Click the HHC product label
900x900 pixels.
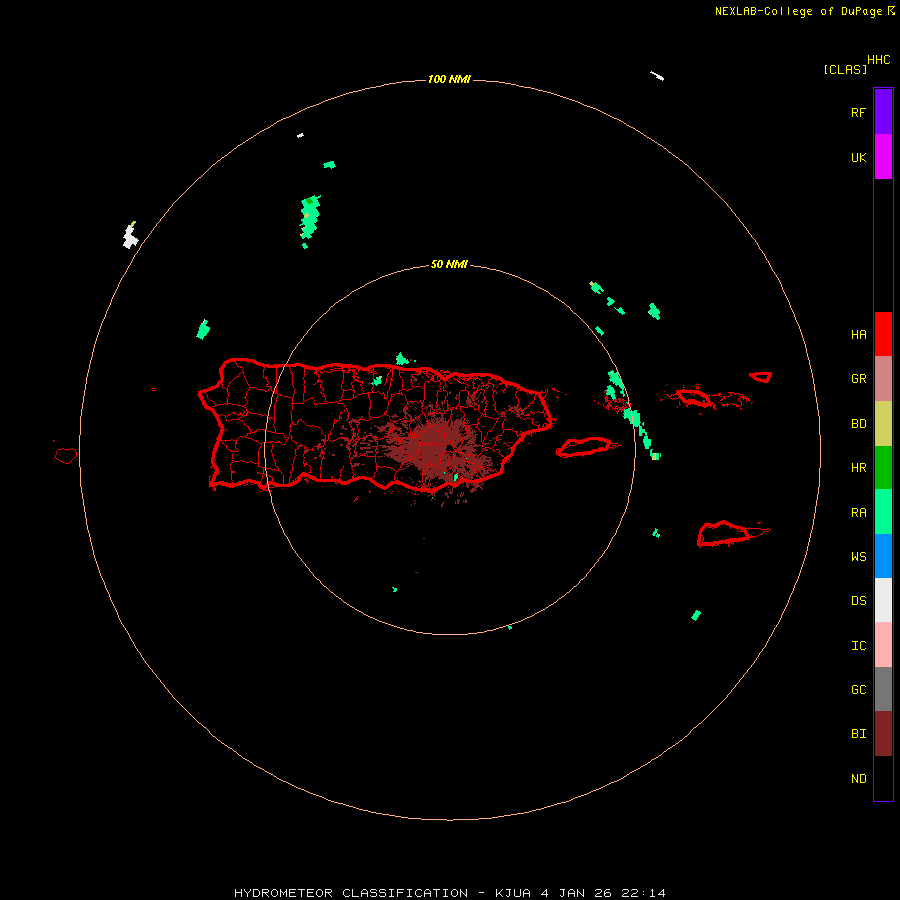[879, 60]
